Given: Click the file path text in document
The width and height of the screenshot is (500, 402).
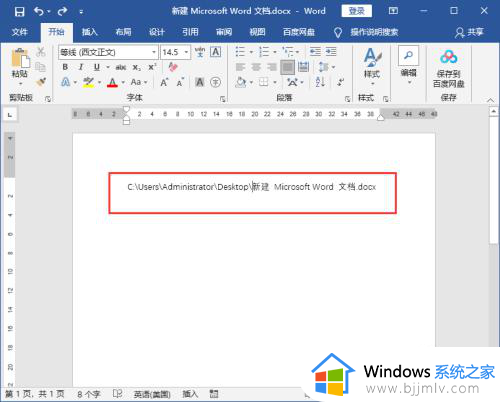Looking at the screenshot, I should 252,187.
